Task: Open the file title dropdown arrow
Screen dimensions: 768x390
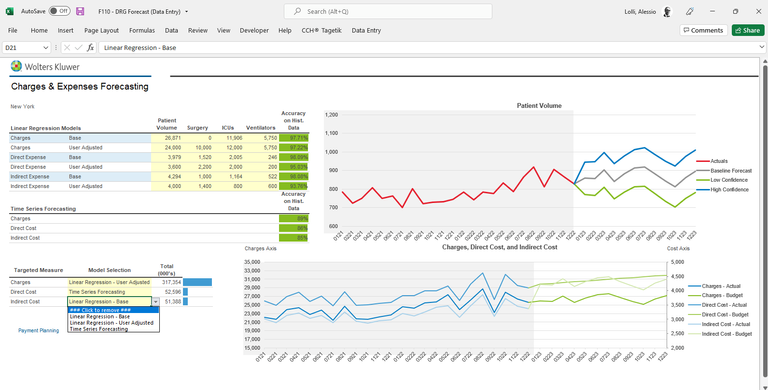Action: pyautogui.click(x=187, y=11)
